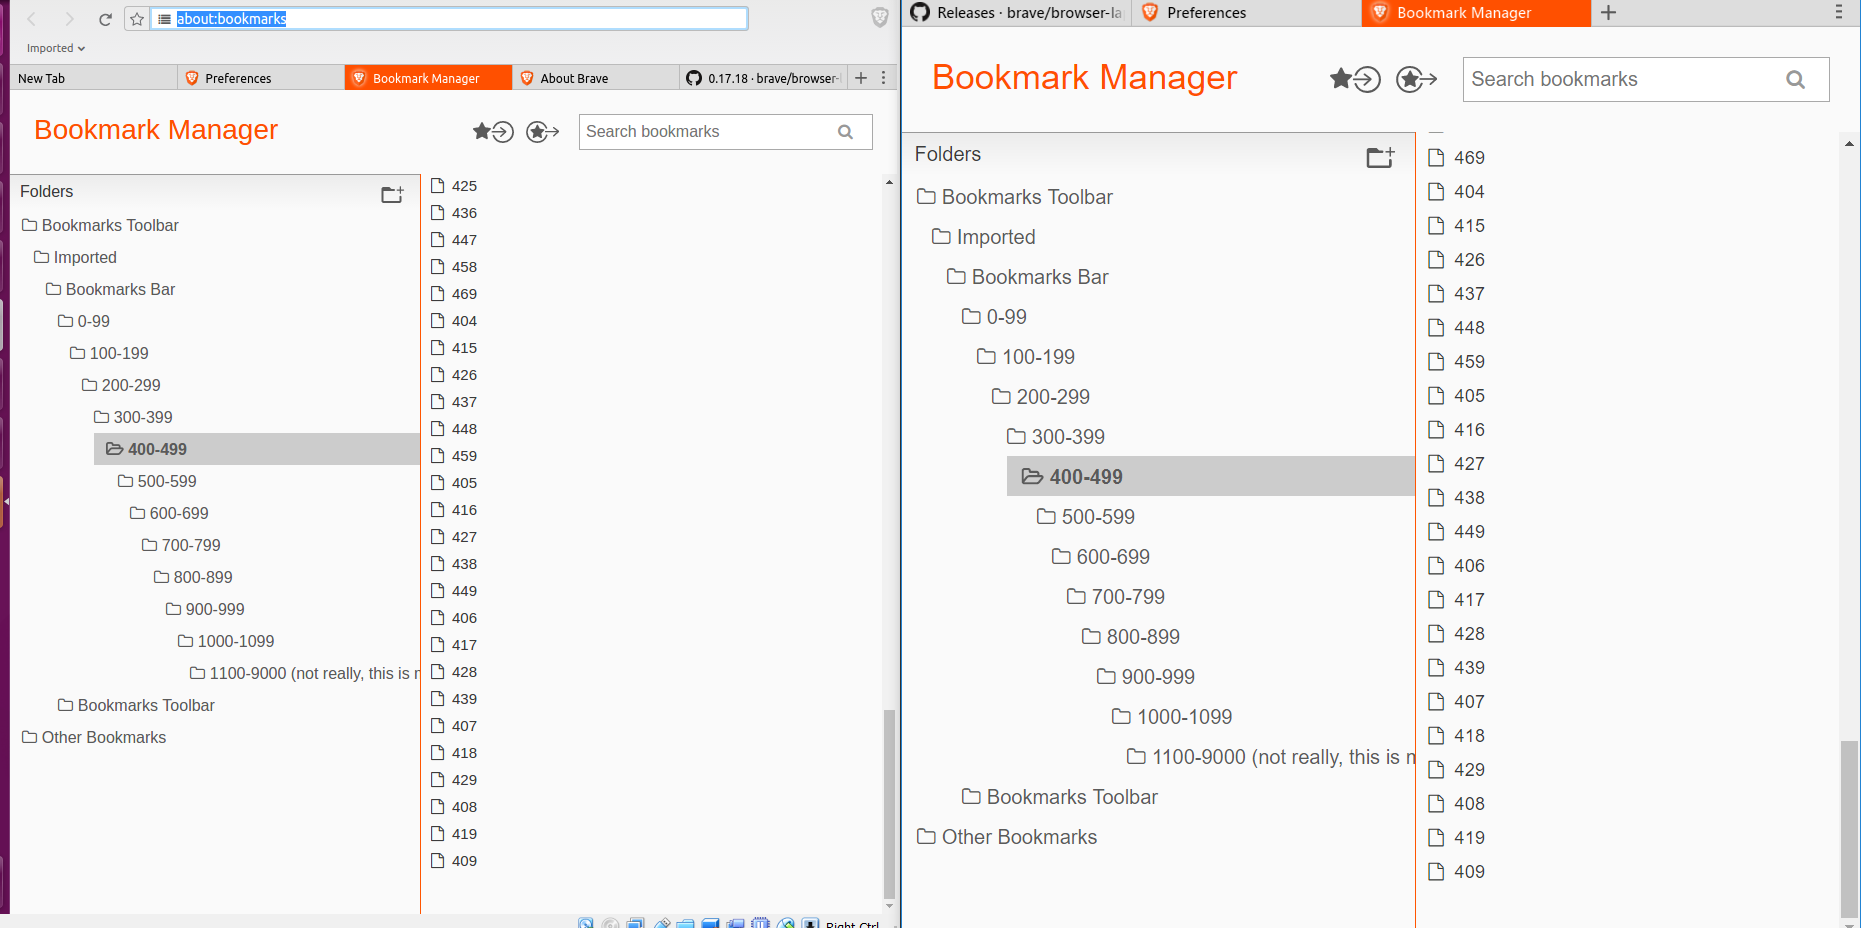Open bookmark 419 in right window list
Image resolution: width=1861 pixels, height=928 pixels.
coord(1456,838)
